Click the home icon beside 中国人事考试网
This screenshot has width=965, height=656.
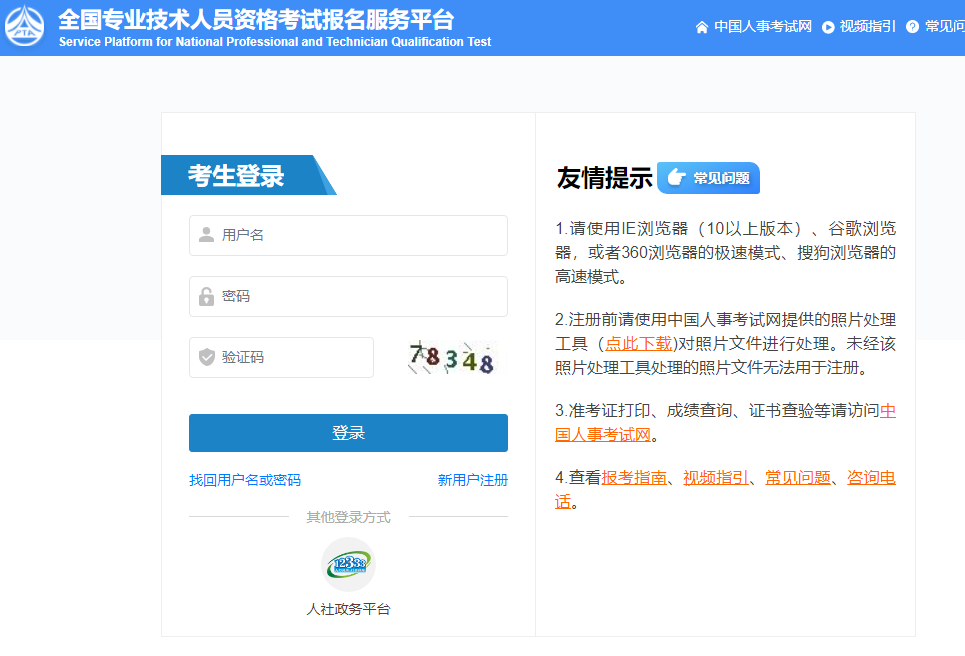702,27
